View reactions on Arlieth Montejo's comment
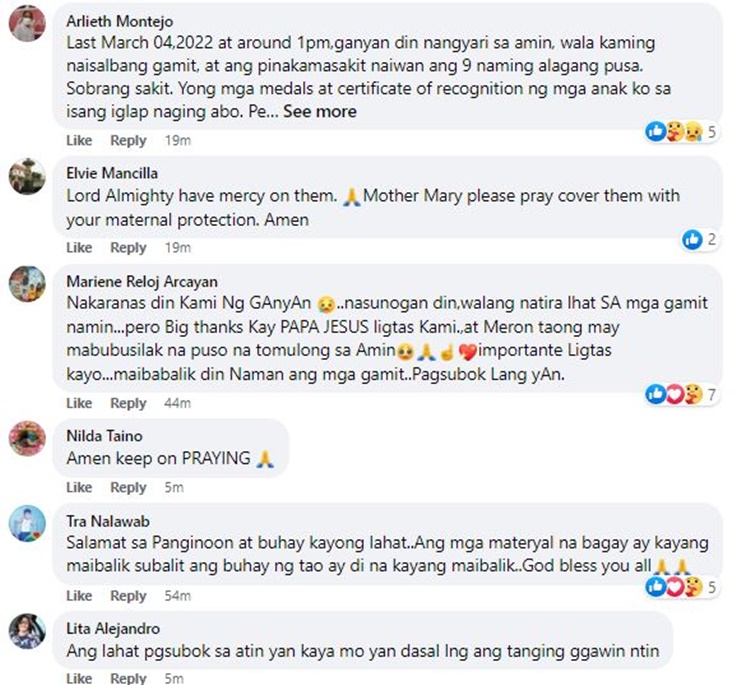Image resolution: width=750 pixels, height=685 pixels. pyautogui.click(x=681, y=132)
